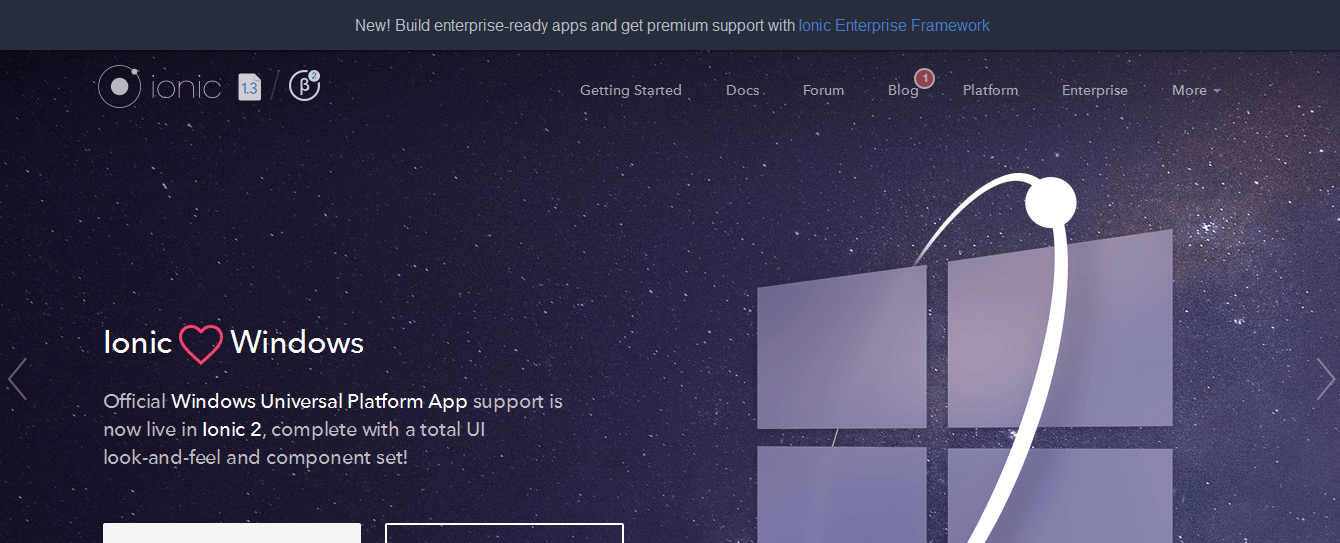Click the 'New! Build enterprise-ready apps' banner text
Screen dimensions: 1340x543
tap(574, 25)
